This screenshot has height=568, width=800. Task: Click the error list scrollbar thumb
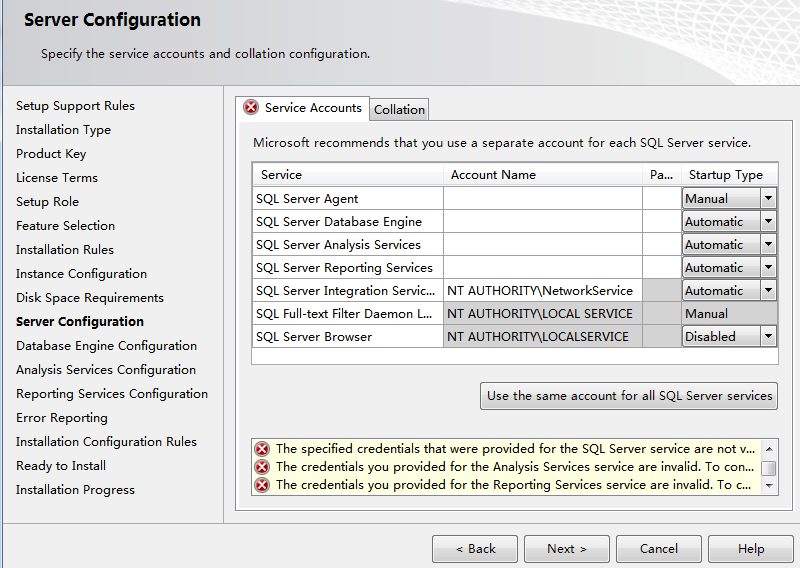[768, 467]
